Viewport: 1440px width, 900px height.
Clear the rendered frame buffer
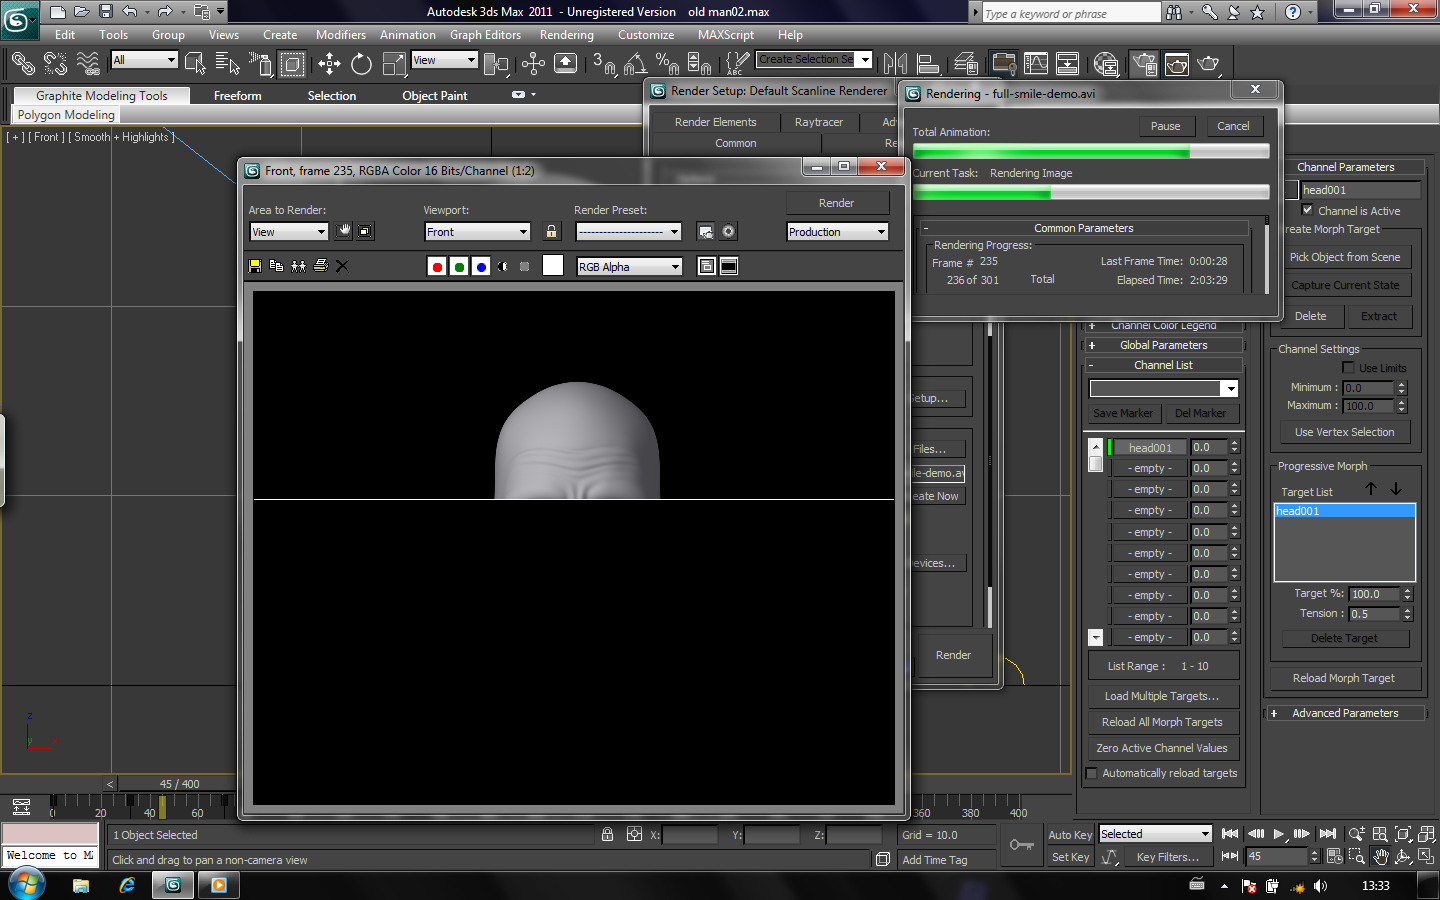coord(341,266)
